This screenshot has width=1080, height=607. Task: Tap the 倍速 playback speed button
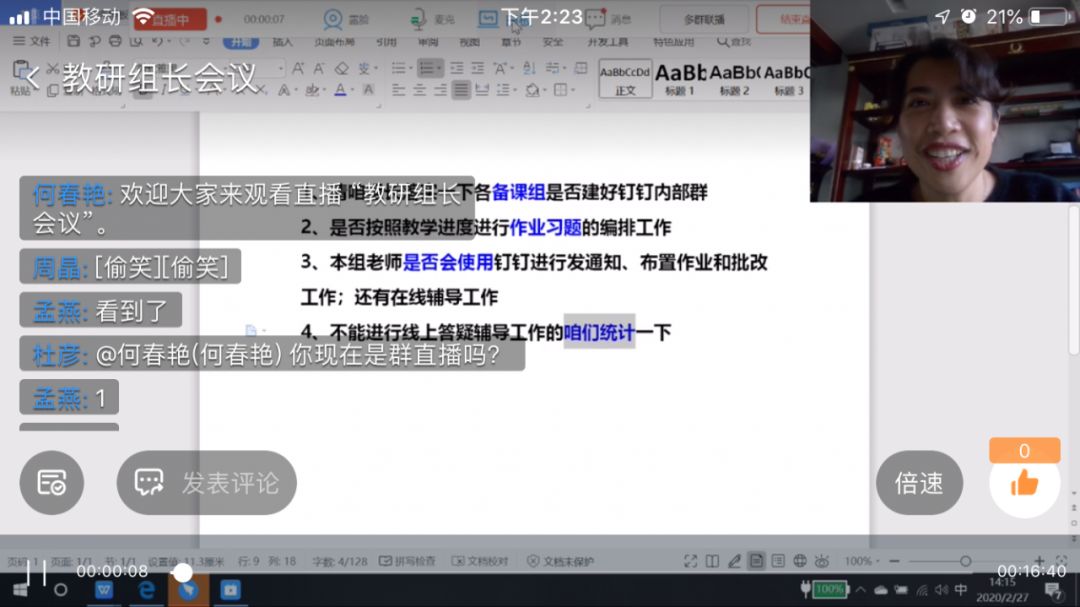(919, 482)
